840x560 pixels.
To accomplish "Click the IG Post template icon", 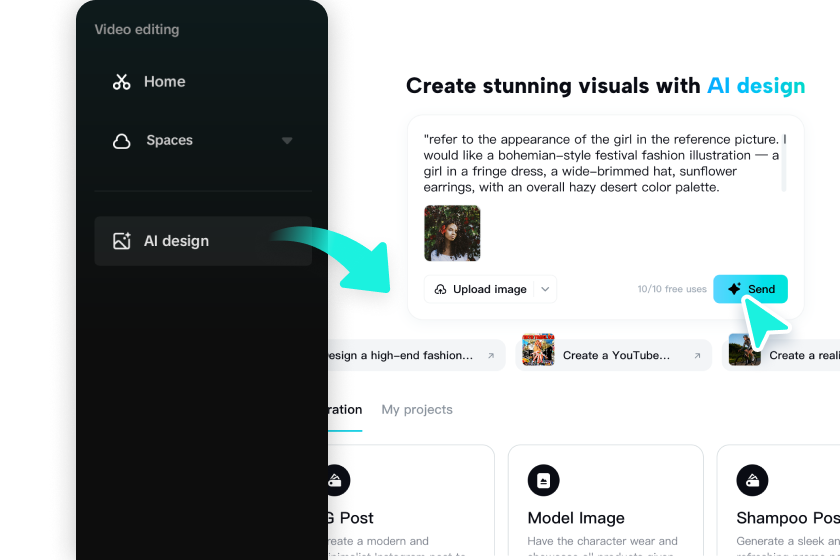I will (335, 480).
